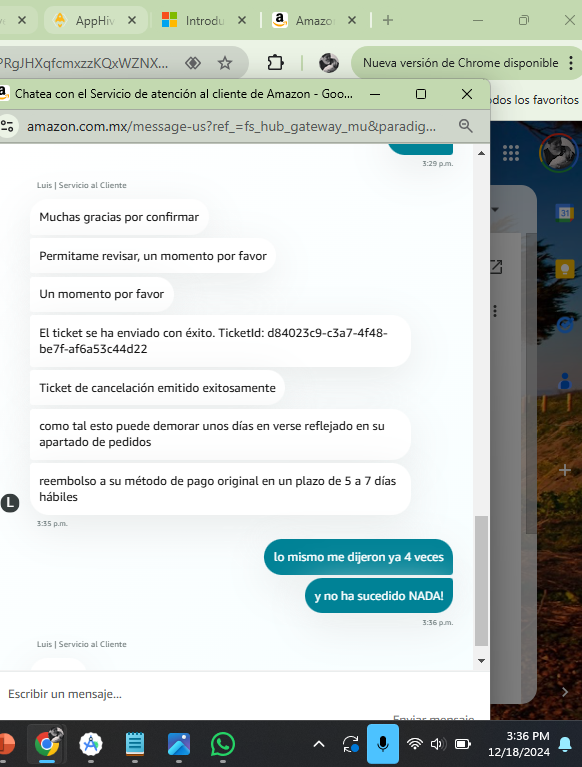
Task: Open the Google apps grid icon
Action: point(511,153)
